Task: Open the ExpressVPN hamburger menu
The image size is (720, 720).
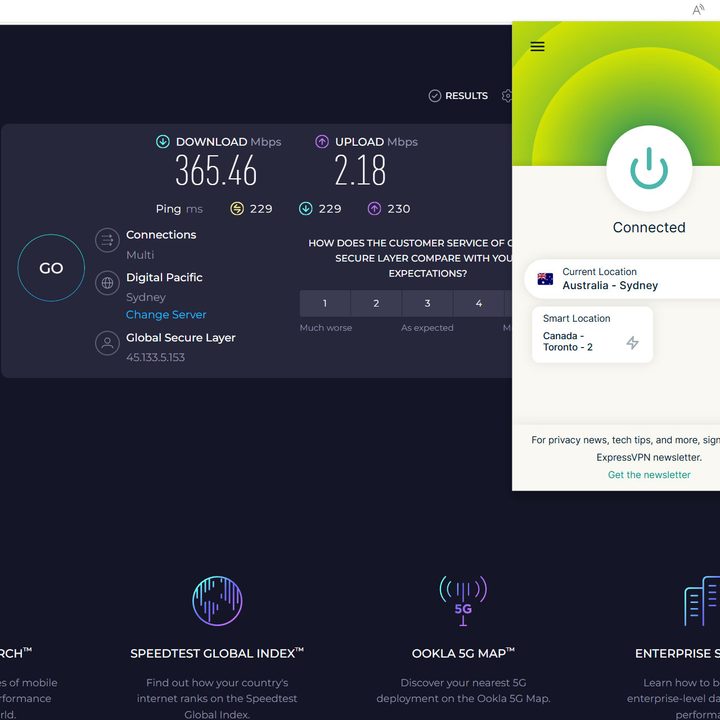Action: click(537, 46)
